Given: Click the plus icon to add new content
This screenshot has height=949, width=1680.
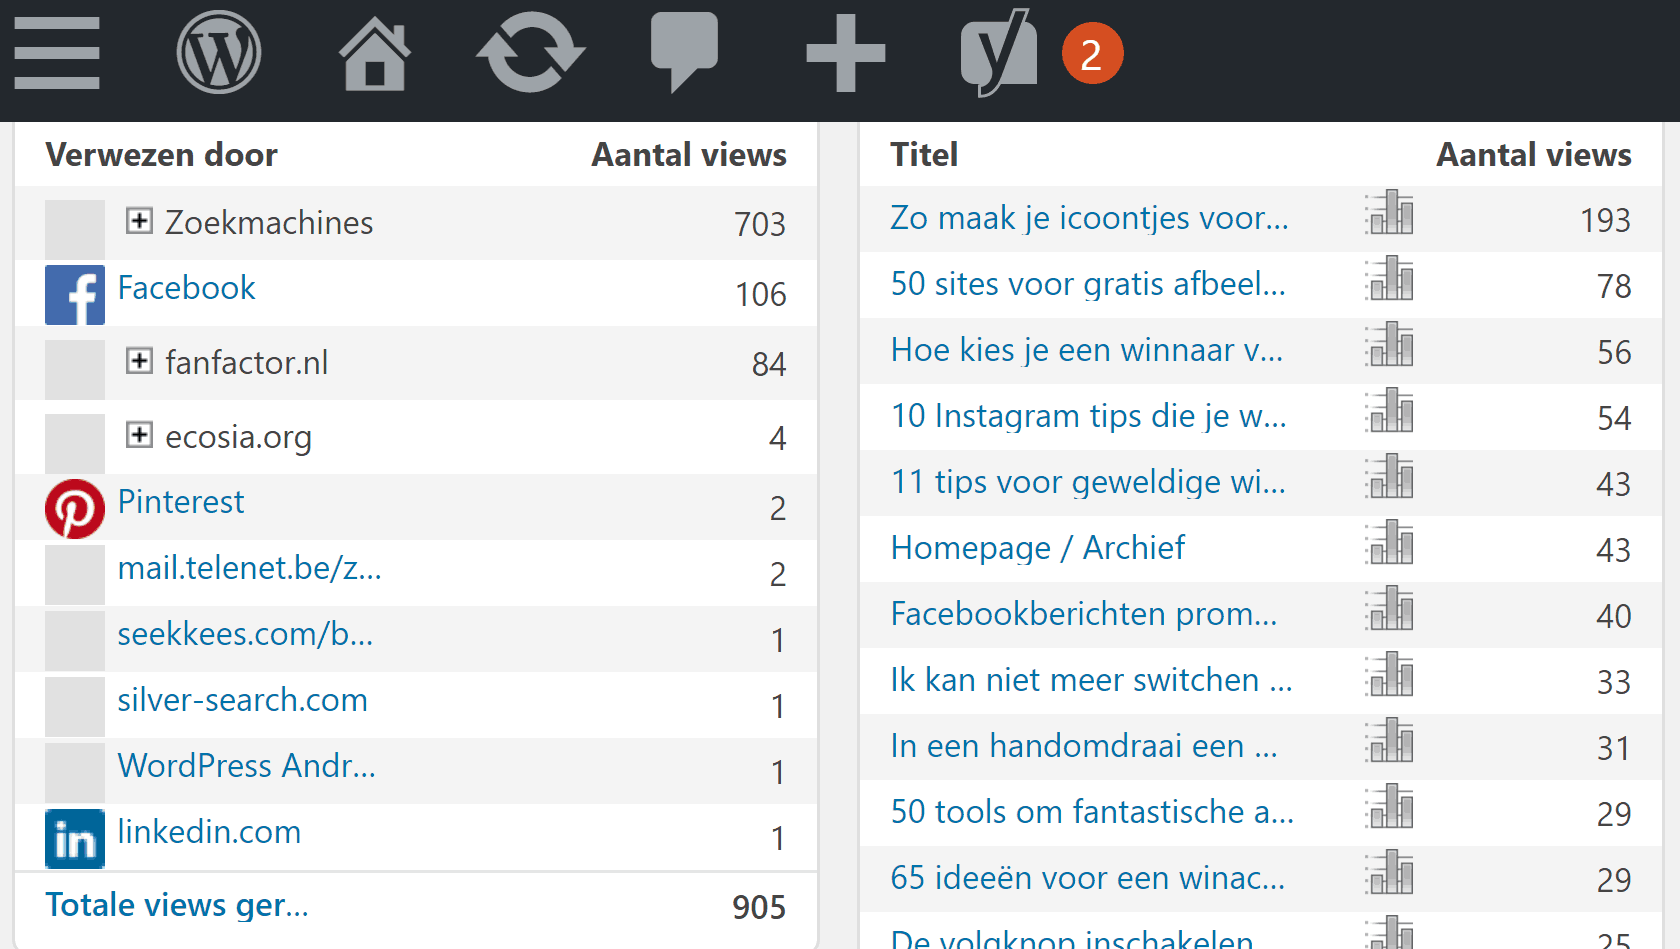Looking at the screenshot, I should [845, 53].
